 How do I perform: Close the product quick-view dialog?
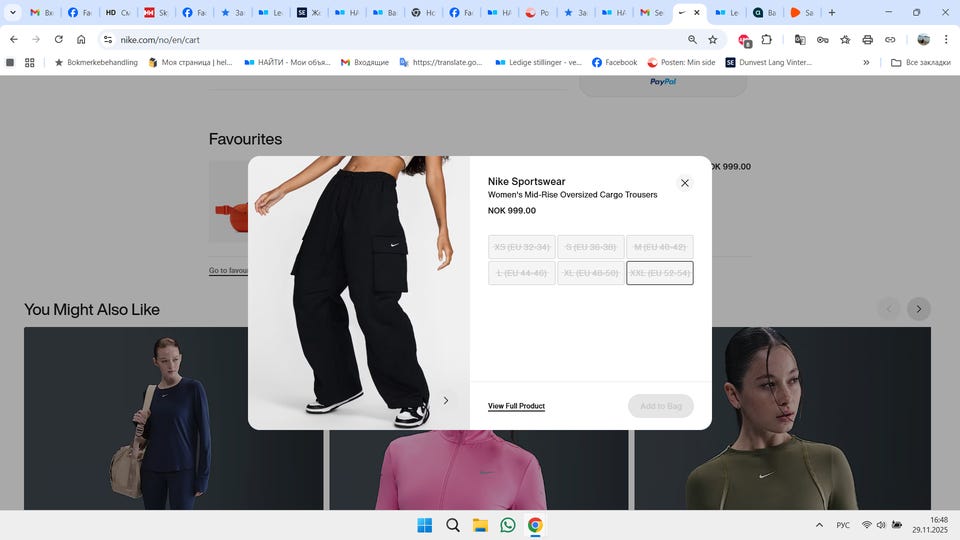684,183
